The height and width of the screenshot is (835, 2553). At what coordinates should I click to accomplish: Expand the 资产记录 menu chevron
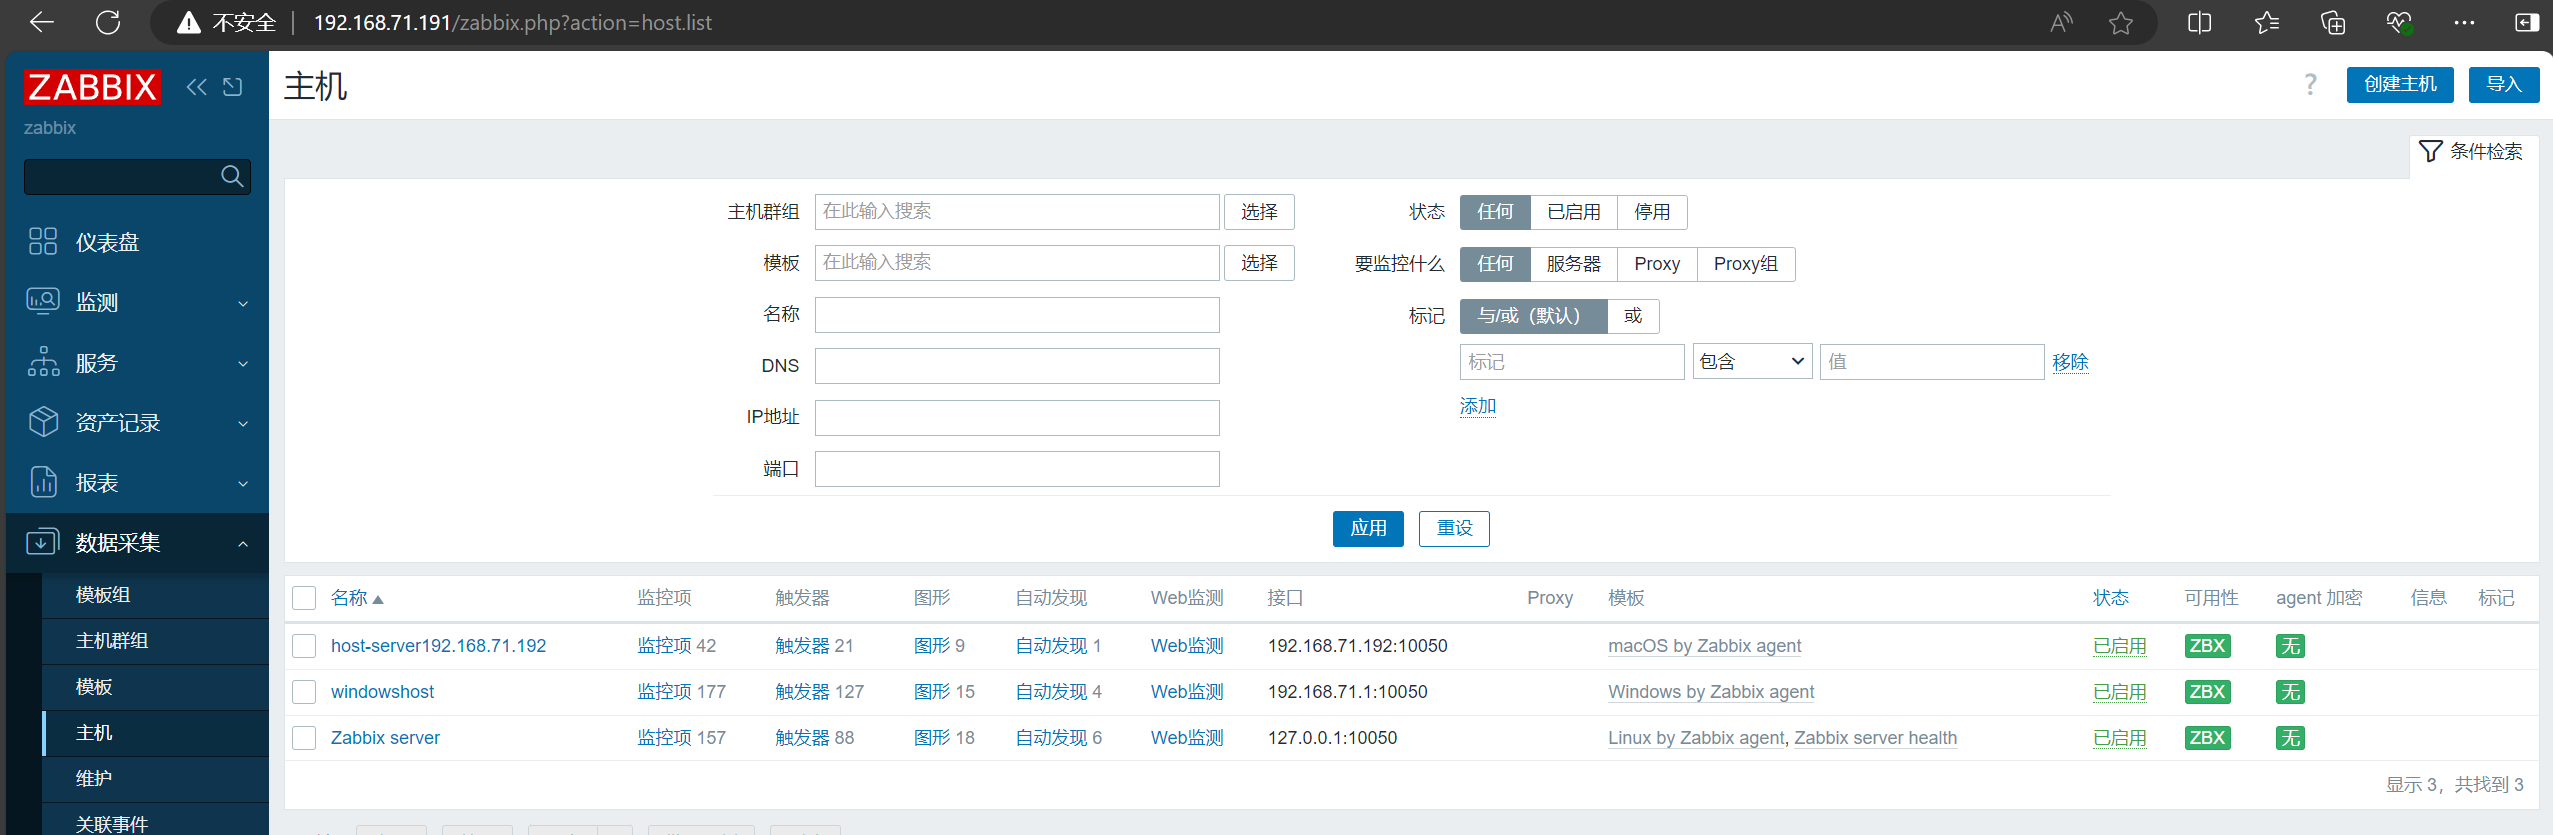pos(243,423)
